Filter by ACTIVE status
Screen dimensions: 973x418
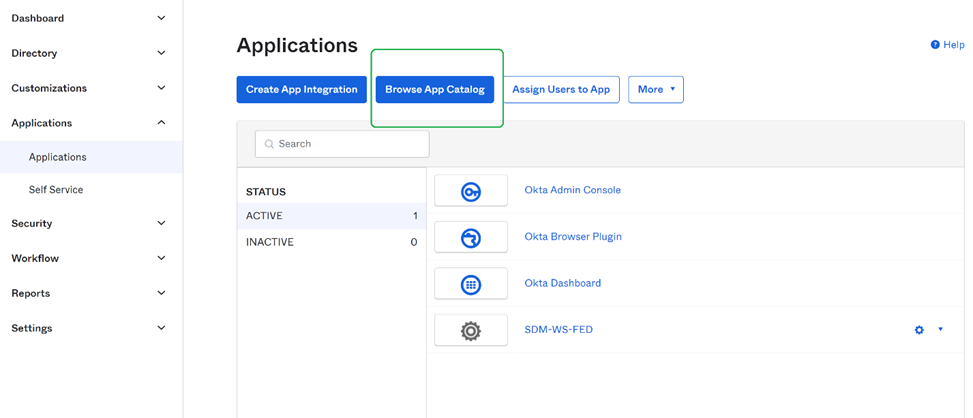(x=331, y=216)
